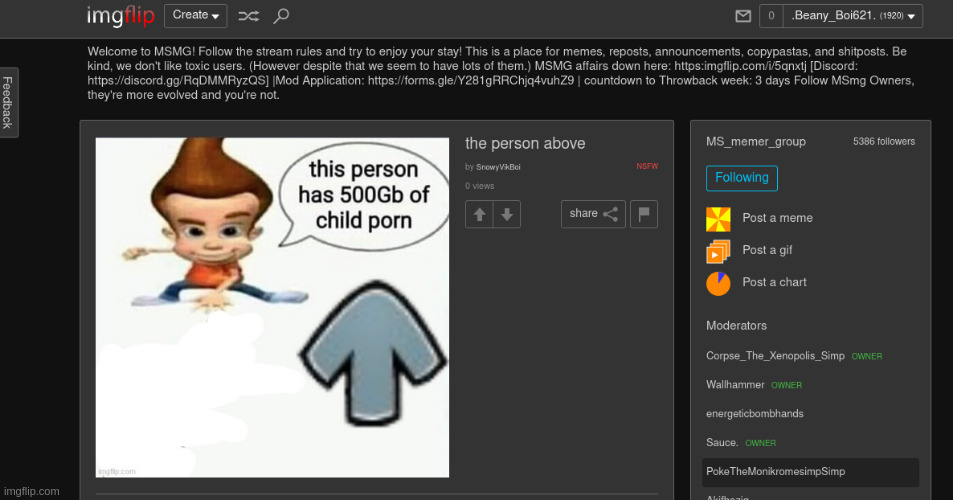Open the Jimmy Neutron meme image
The width and height of the screenshot is (953, 500).
coord(272,307)
